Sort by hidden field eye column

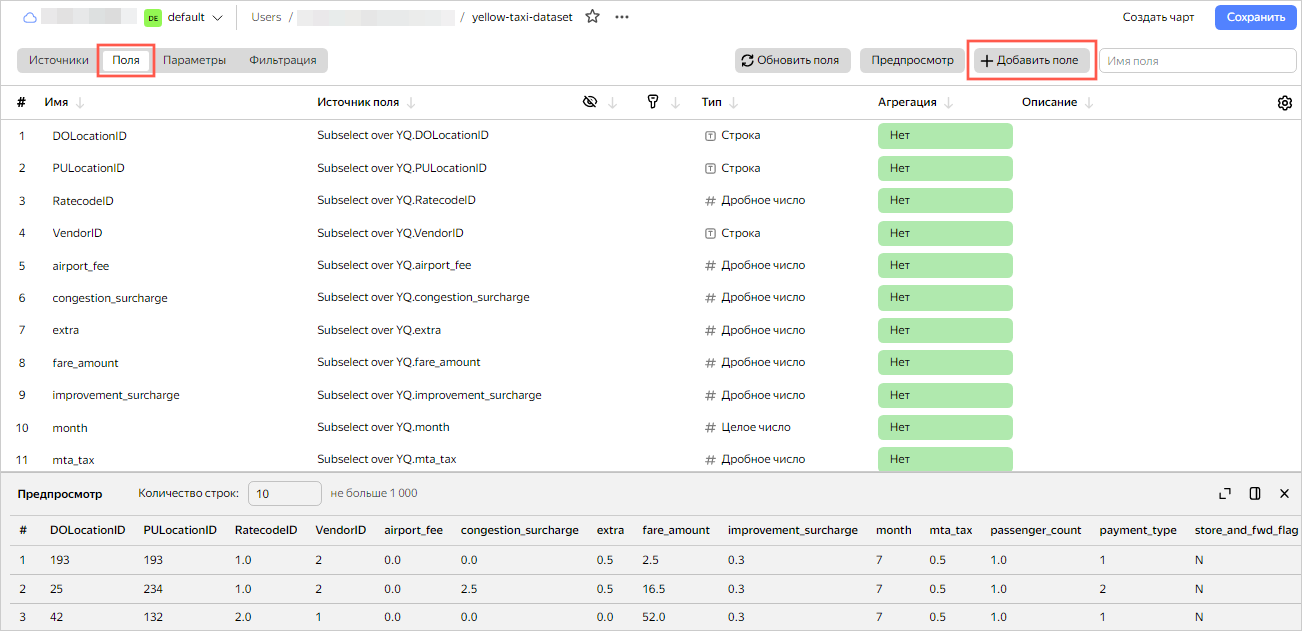590,102
